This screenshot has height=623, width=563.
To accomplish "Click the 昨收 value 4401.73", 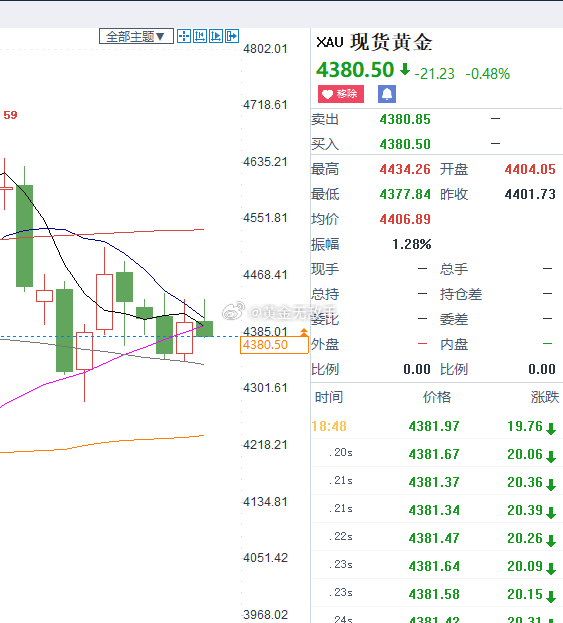I will pyautogui.click(x=530, y=194).
